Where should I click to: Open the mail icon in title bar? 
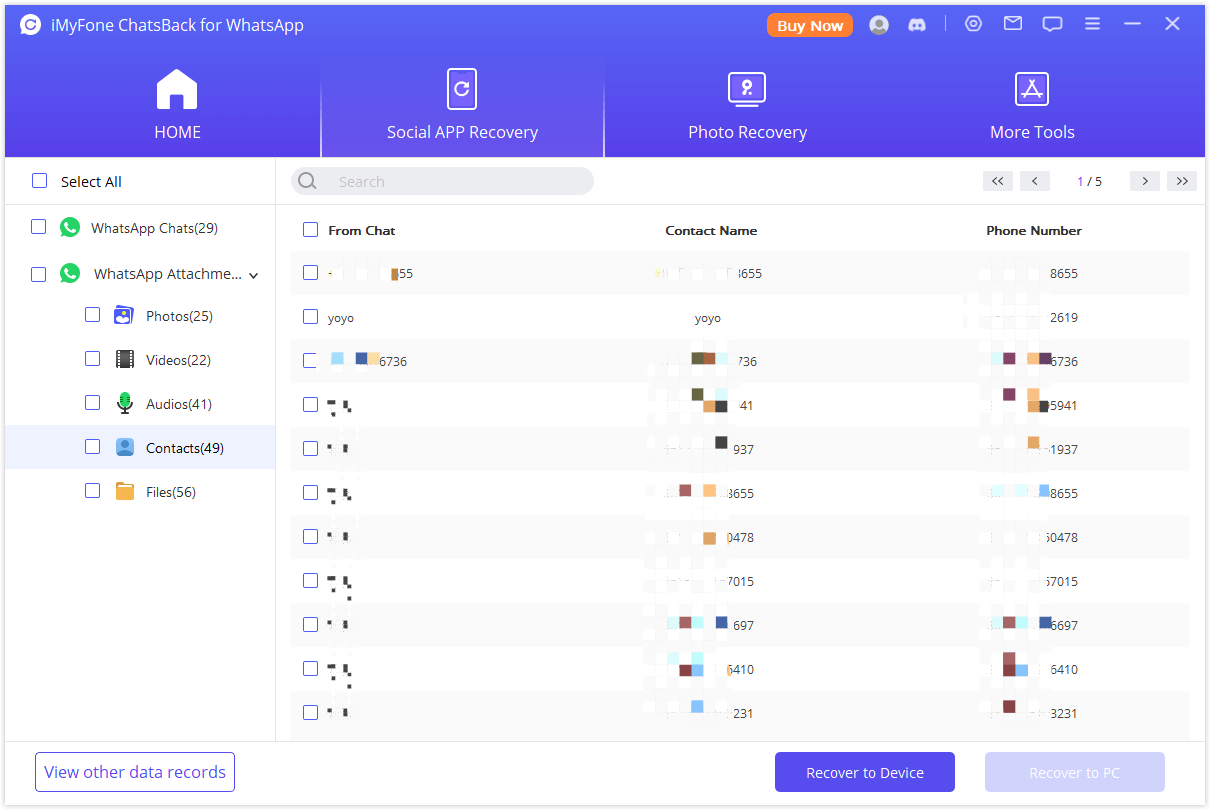coord(1013,24)
